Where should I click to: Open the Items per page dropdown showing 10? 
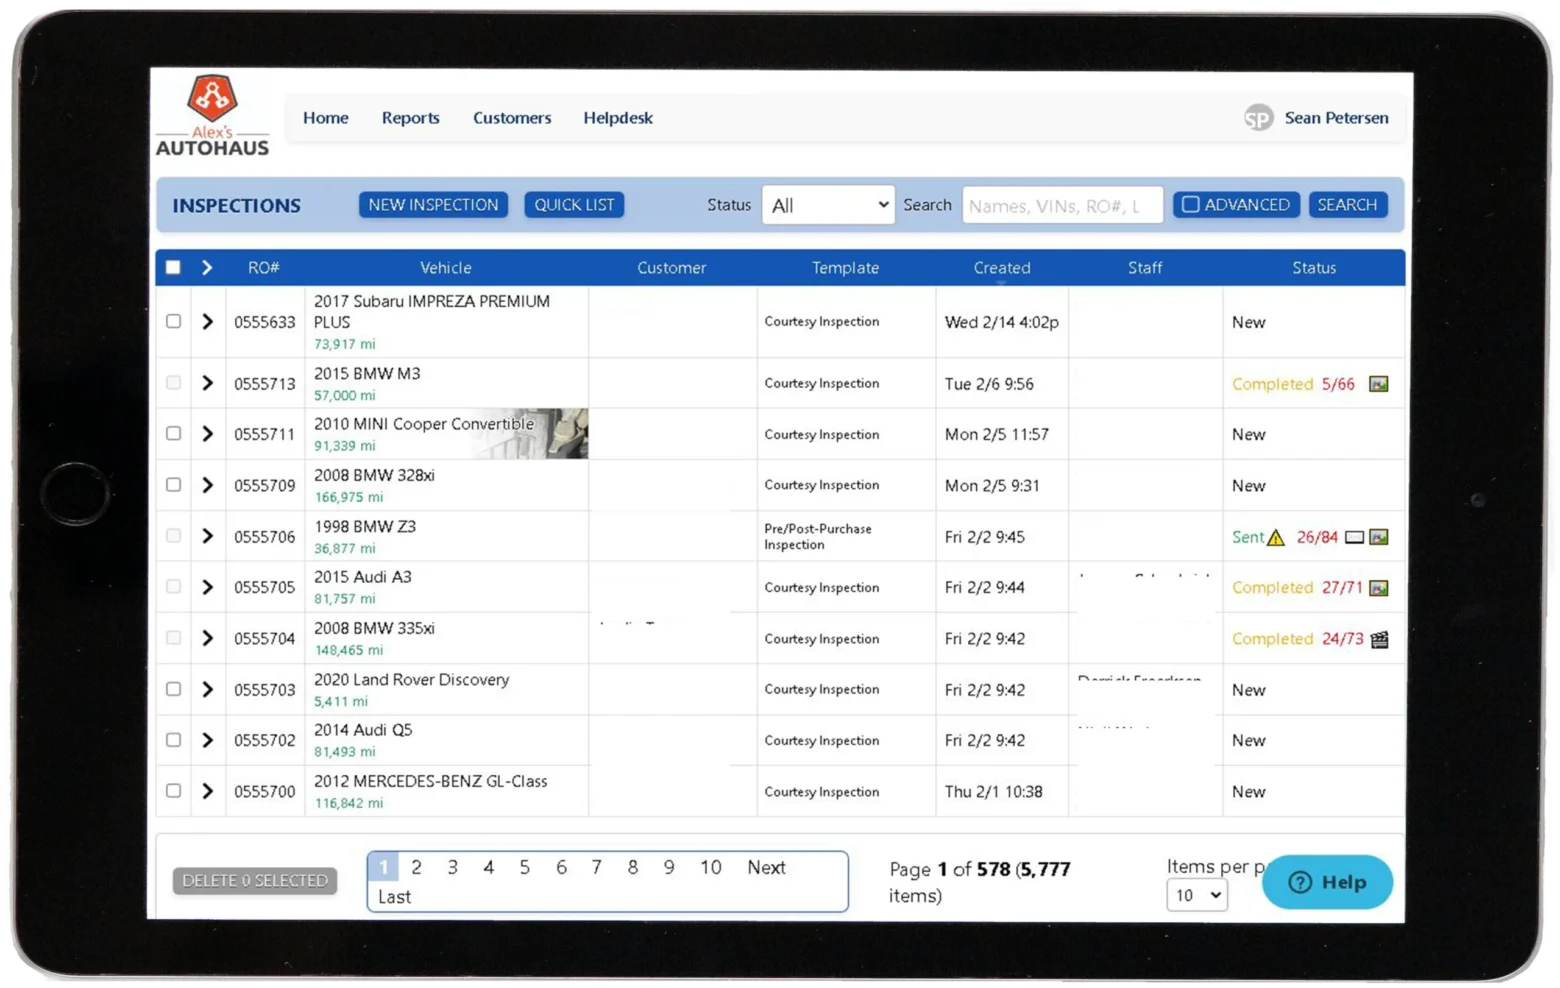(1196, 895)
